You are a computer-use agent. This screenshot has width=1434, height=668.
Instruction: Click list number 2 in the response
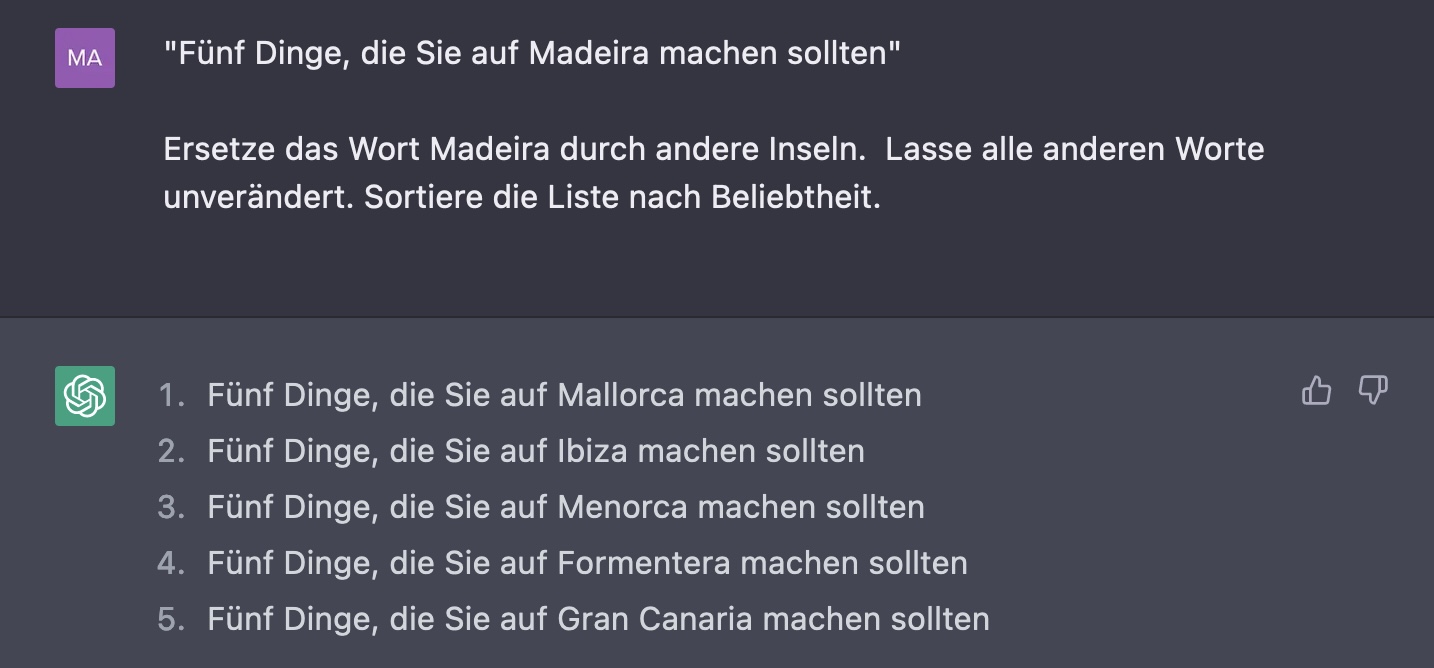click(x=172, y=451)
